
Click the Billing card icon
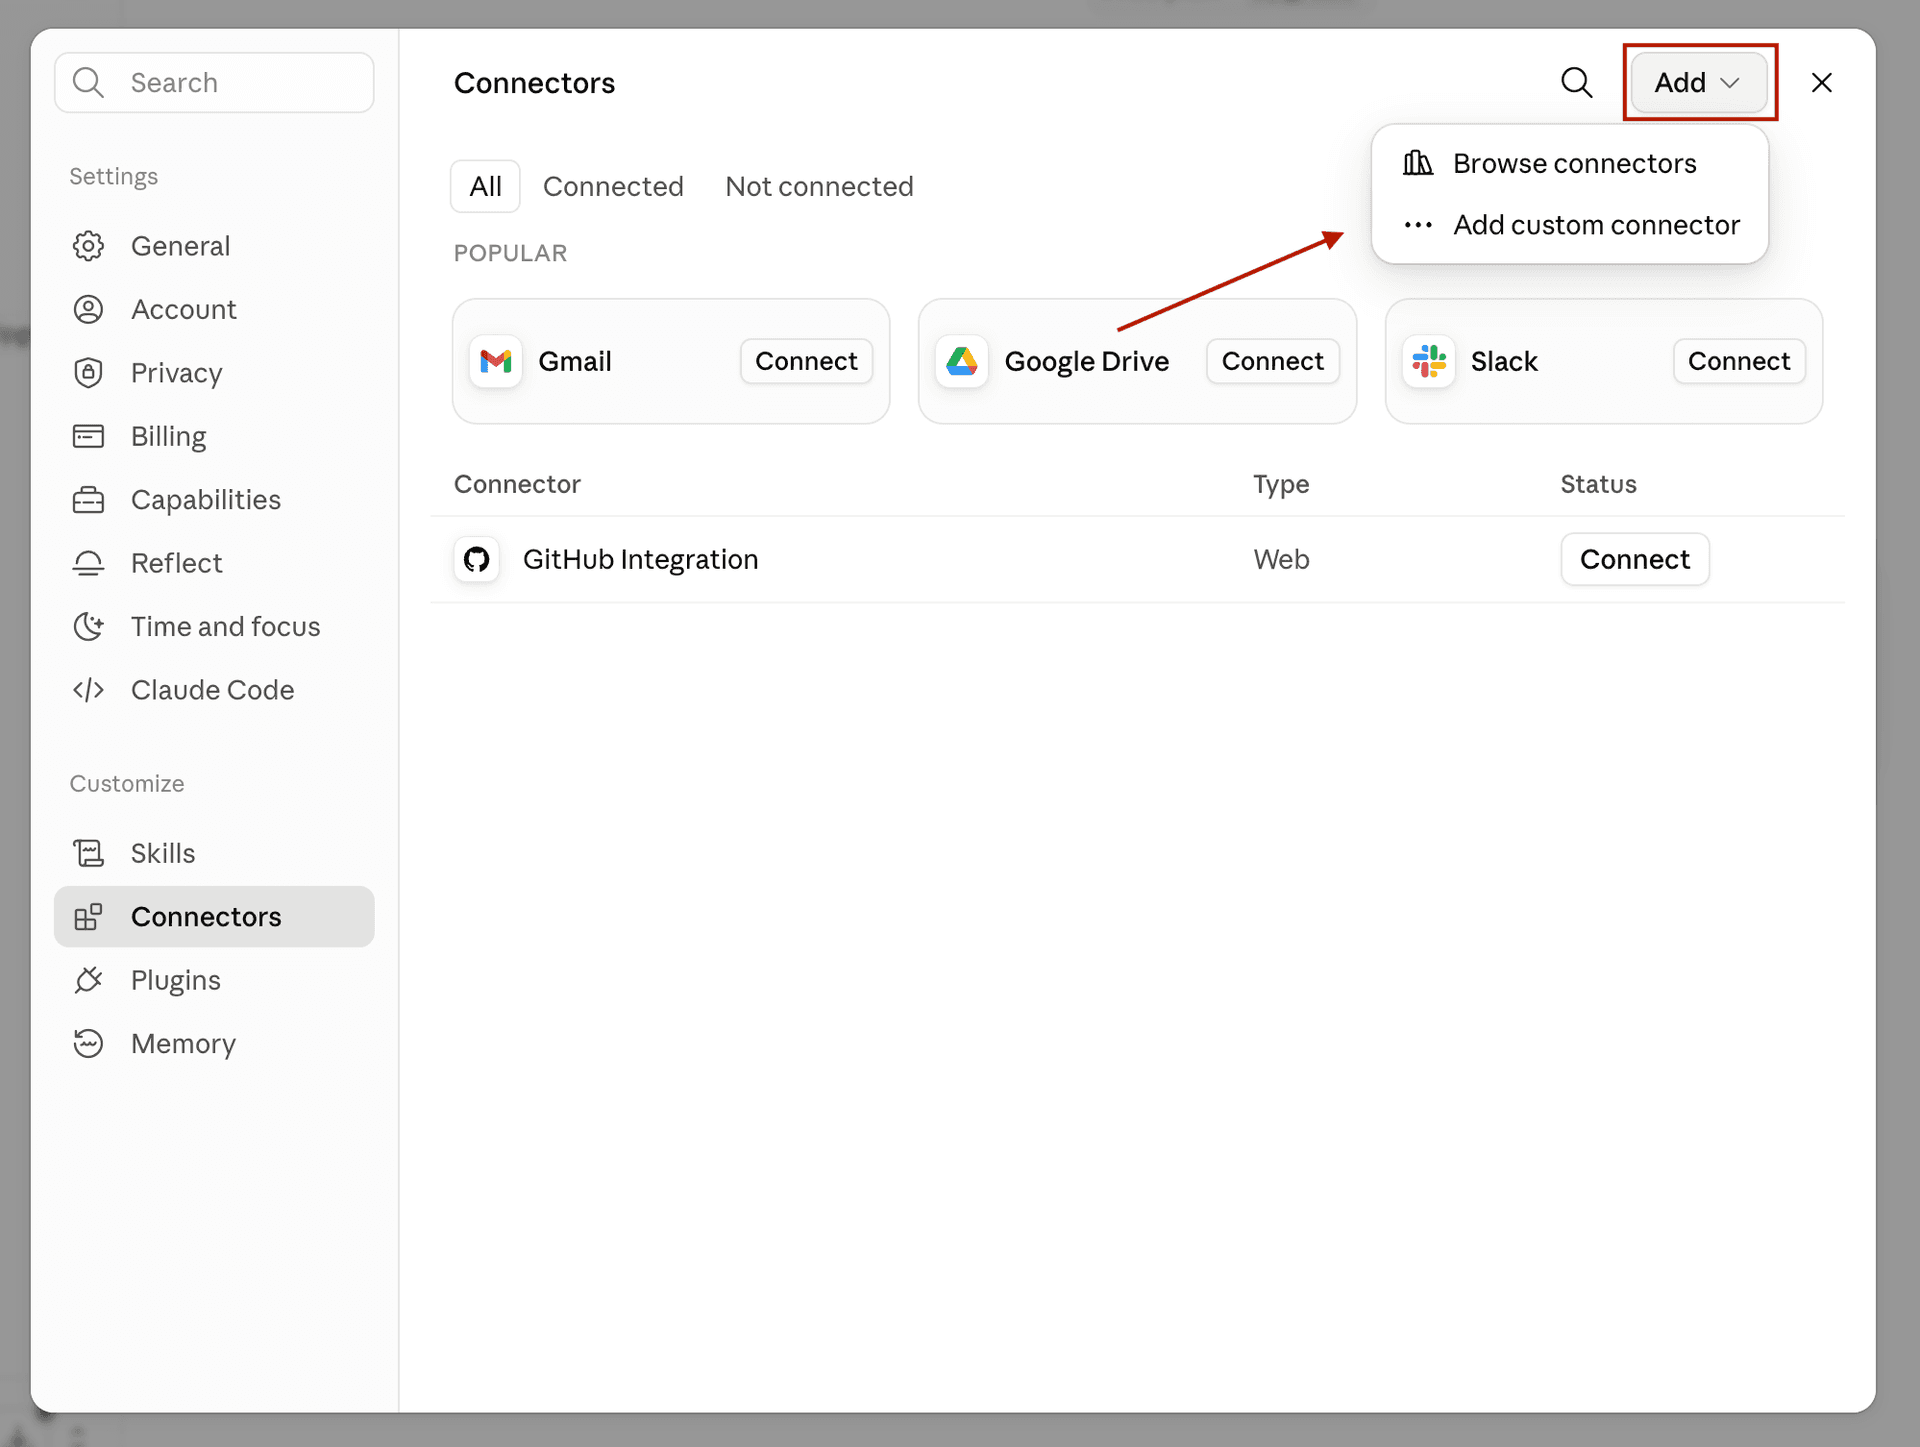88,436
